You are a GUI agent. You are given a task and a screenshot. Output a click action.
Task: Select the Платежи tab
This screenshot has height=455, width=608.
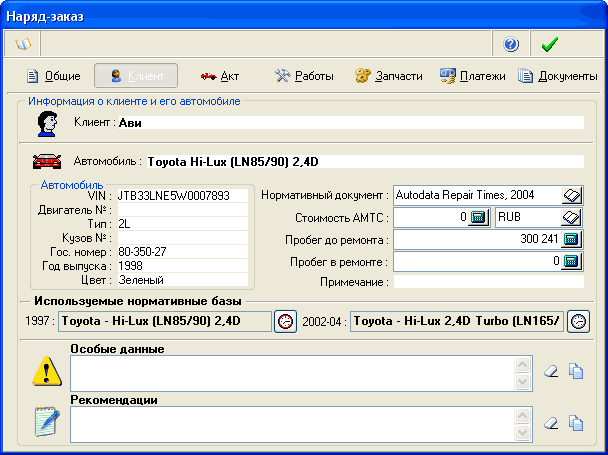(472, 76)
